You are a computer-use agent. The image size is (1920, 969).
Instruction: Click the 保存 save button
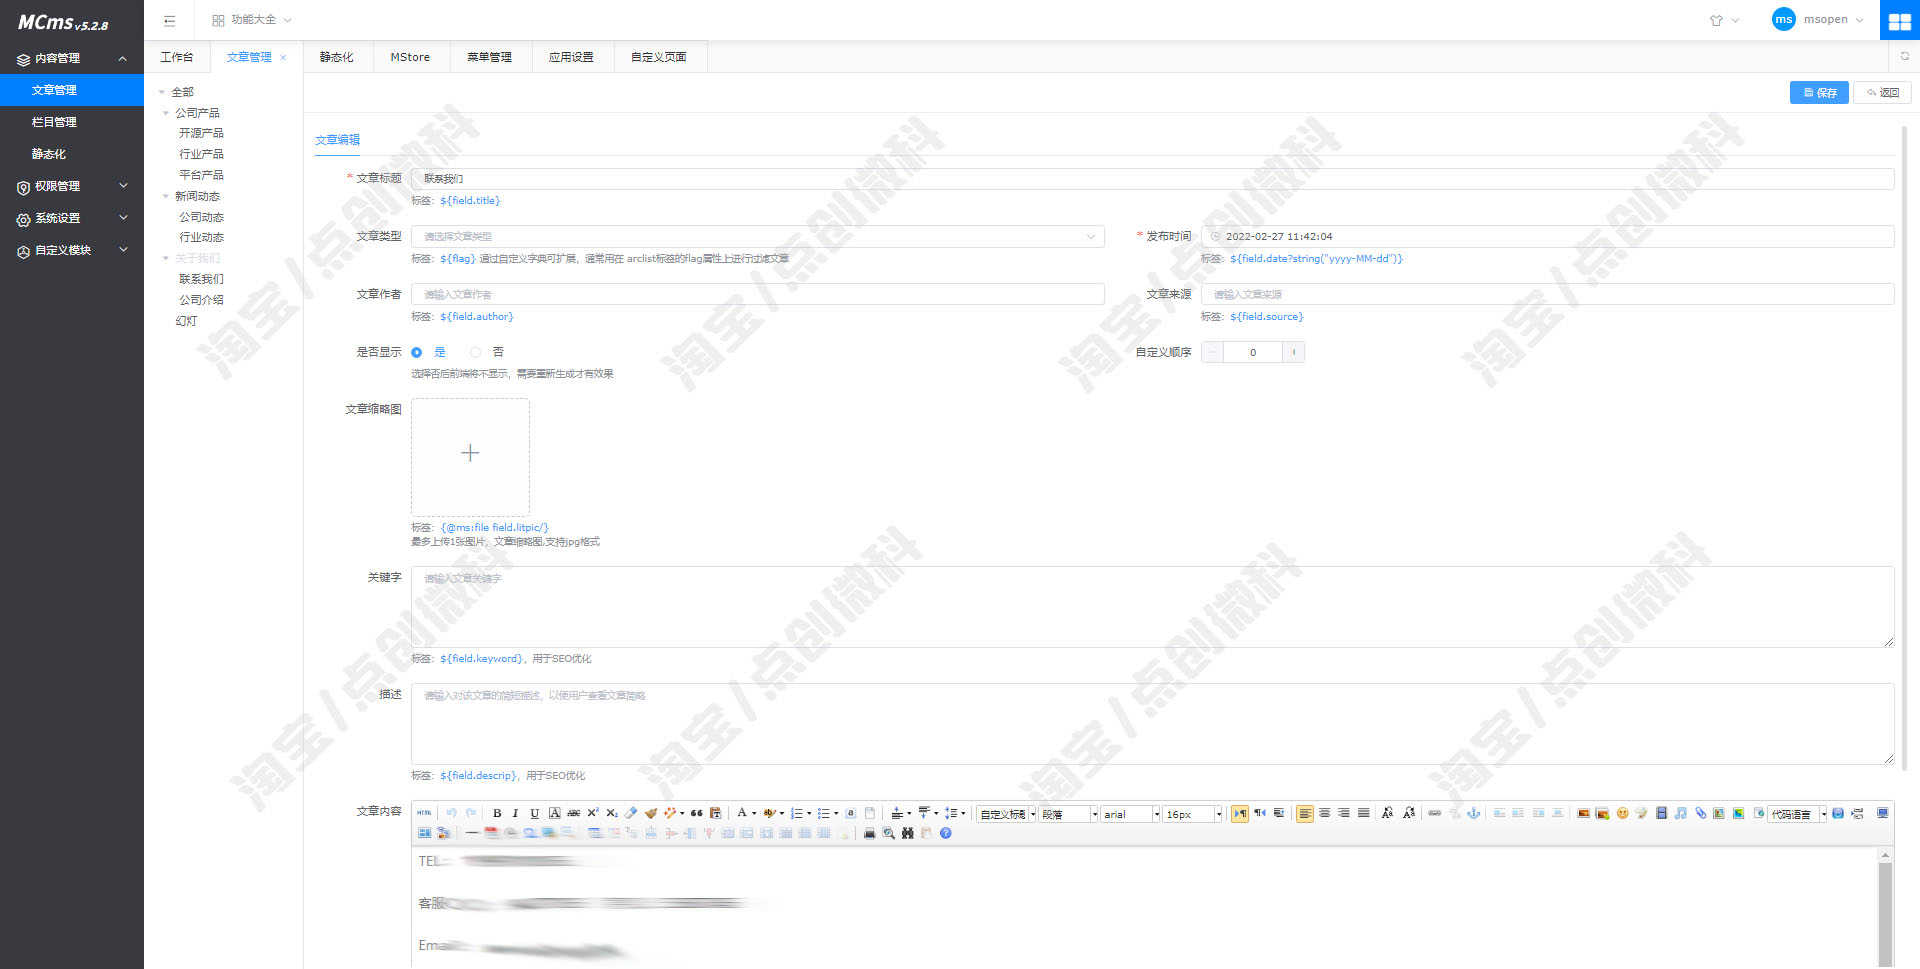[x=1819, y=92]
